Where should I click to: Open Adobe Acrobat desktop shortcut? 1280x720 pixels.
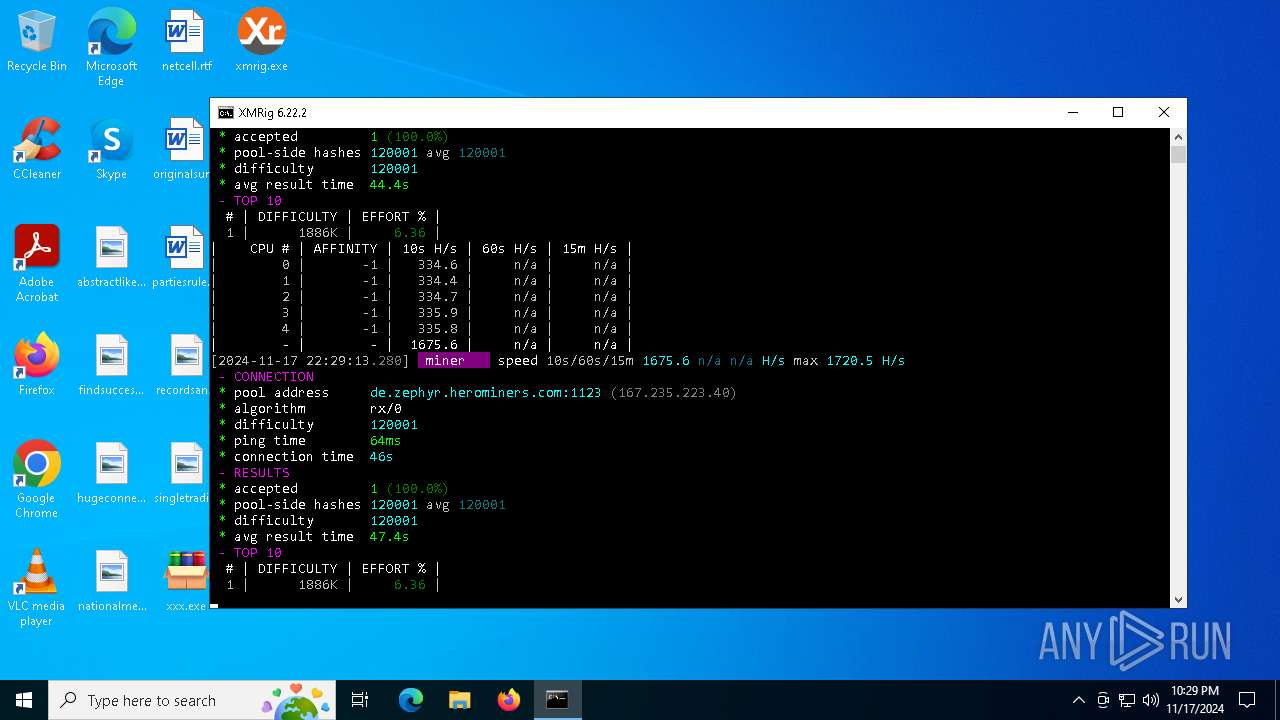[37, 264]
